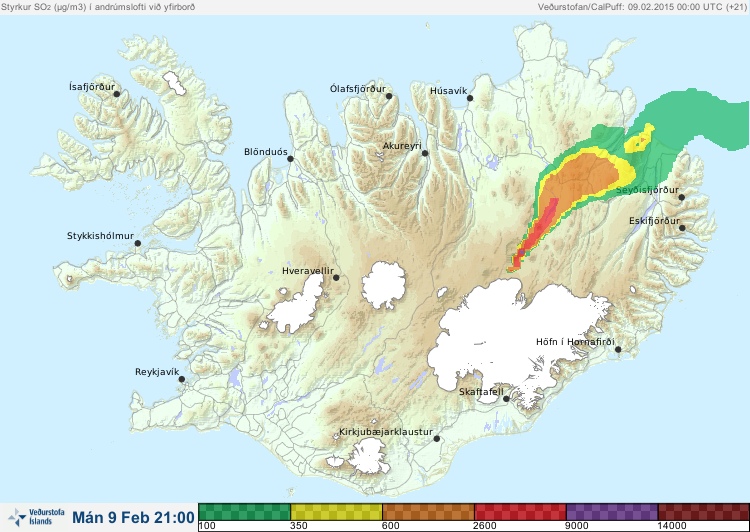The height and width of the screenshot is (532, 750).
Task: Click the 'Húsavík' map label
Action: click(448, 90)
